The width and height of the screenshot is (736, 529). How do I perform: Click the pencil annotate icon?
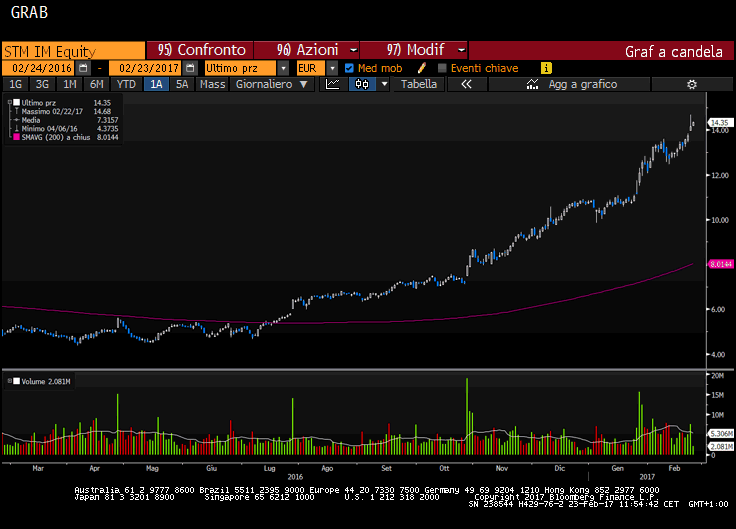pos(422,68)
